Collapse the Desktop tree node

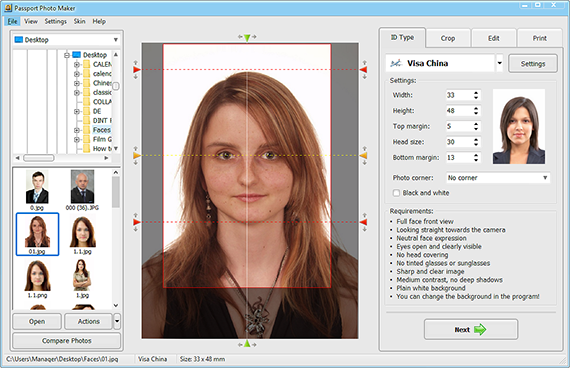click(x=67, y=55)
